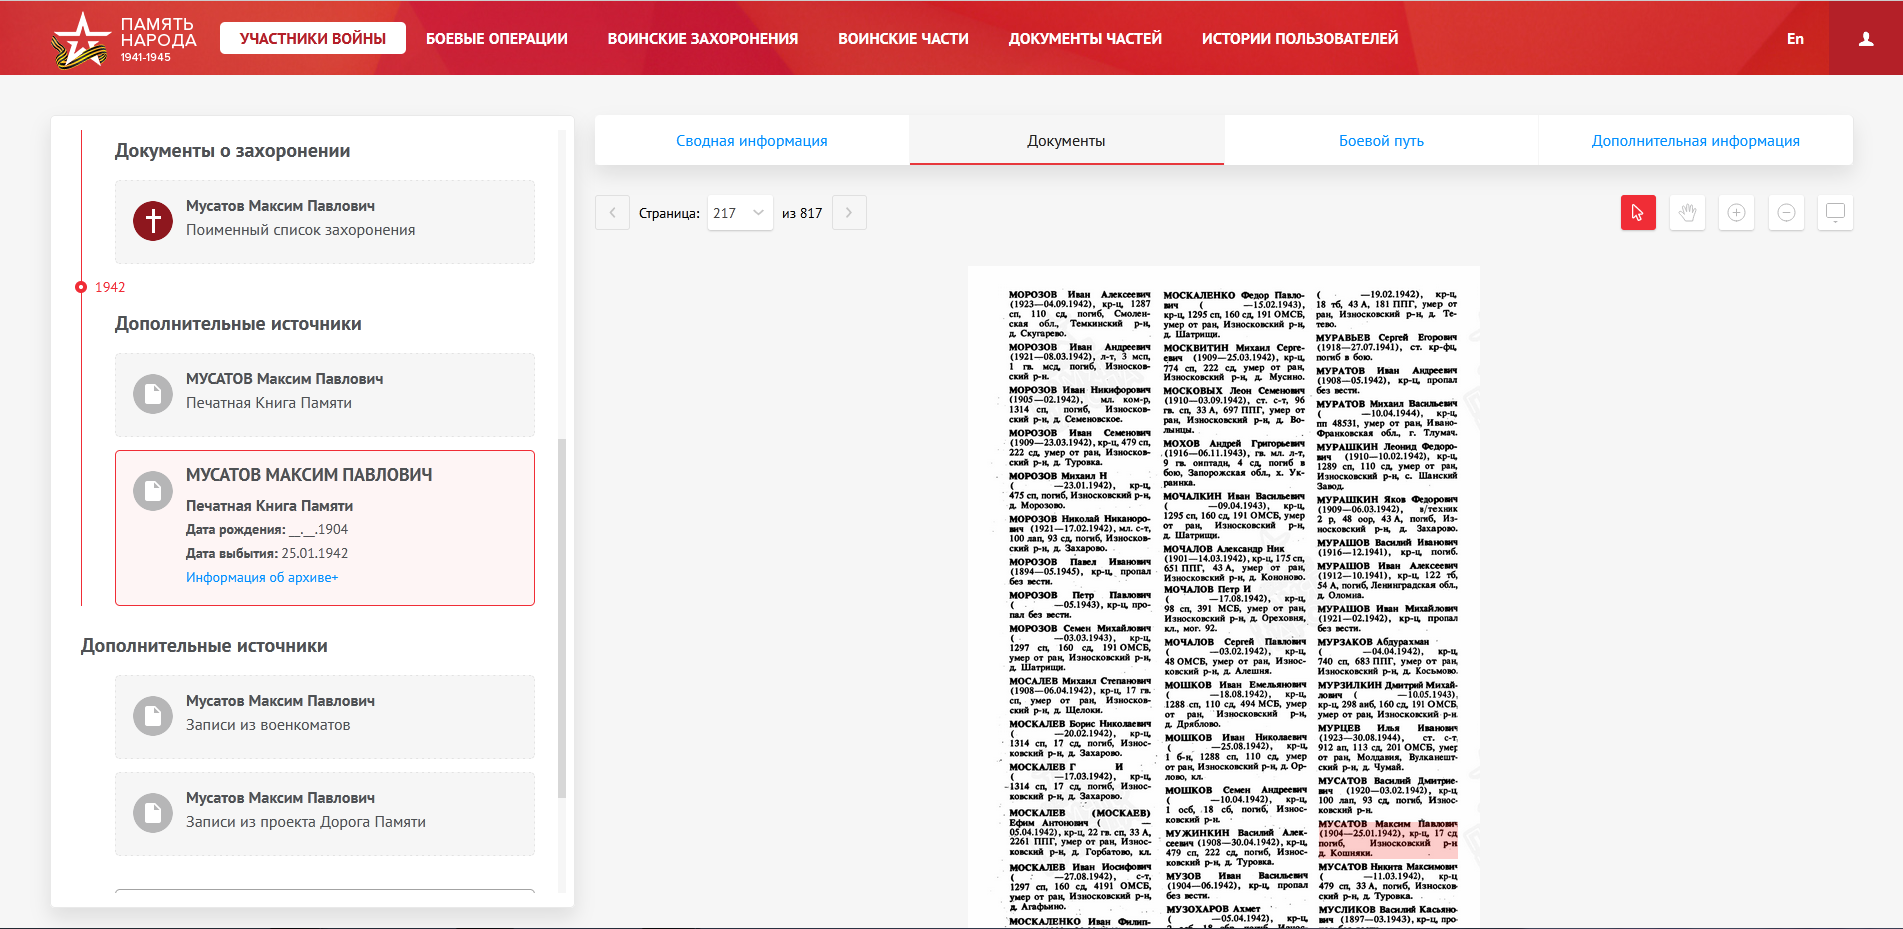Open the Дополнительная информация tab
The width and height of the screenshot is (1903, 929).
1695,141
